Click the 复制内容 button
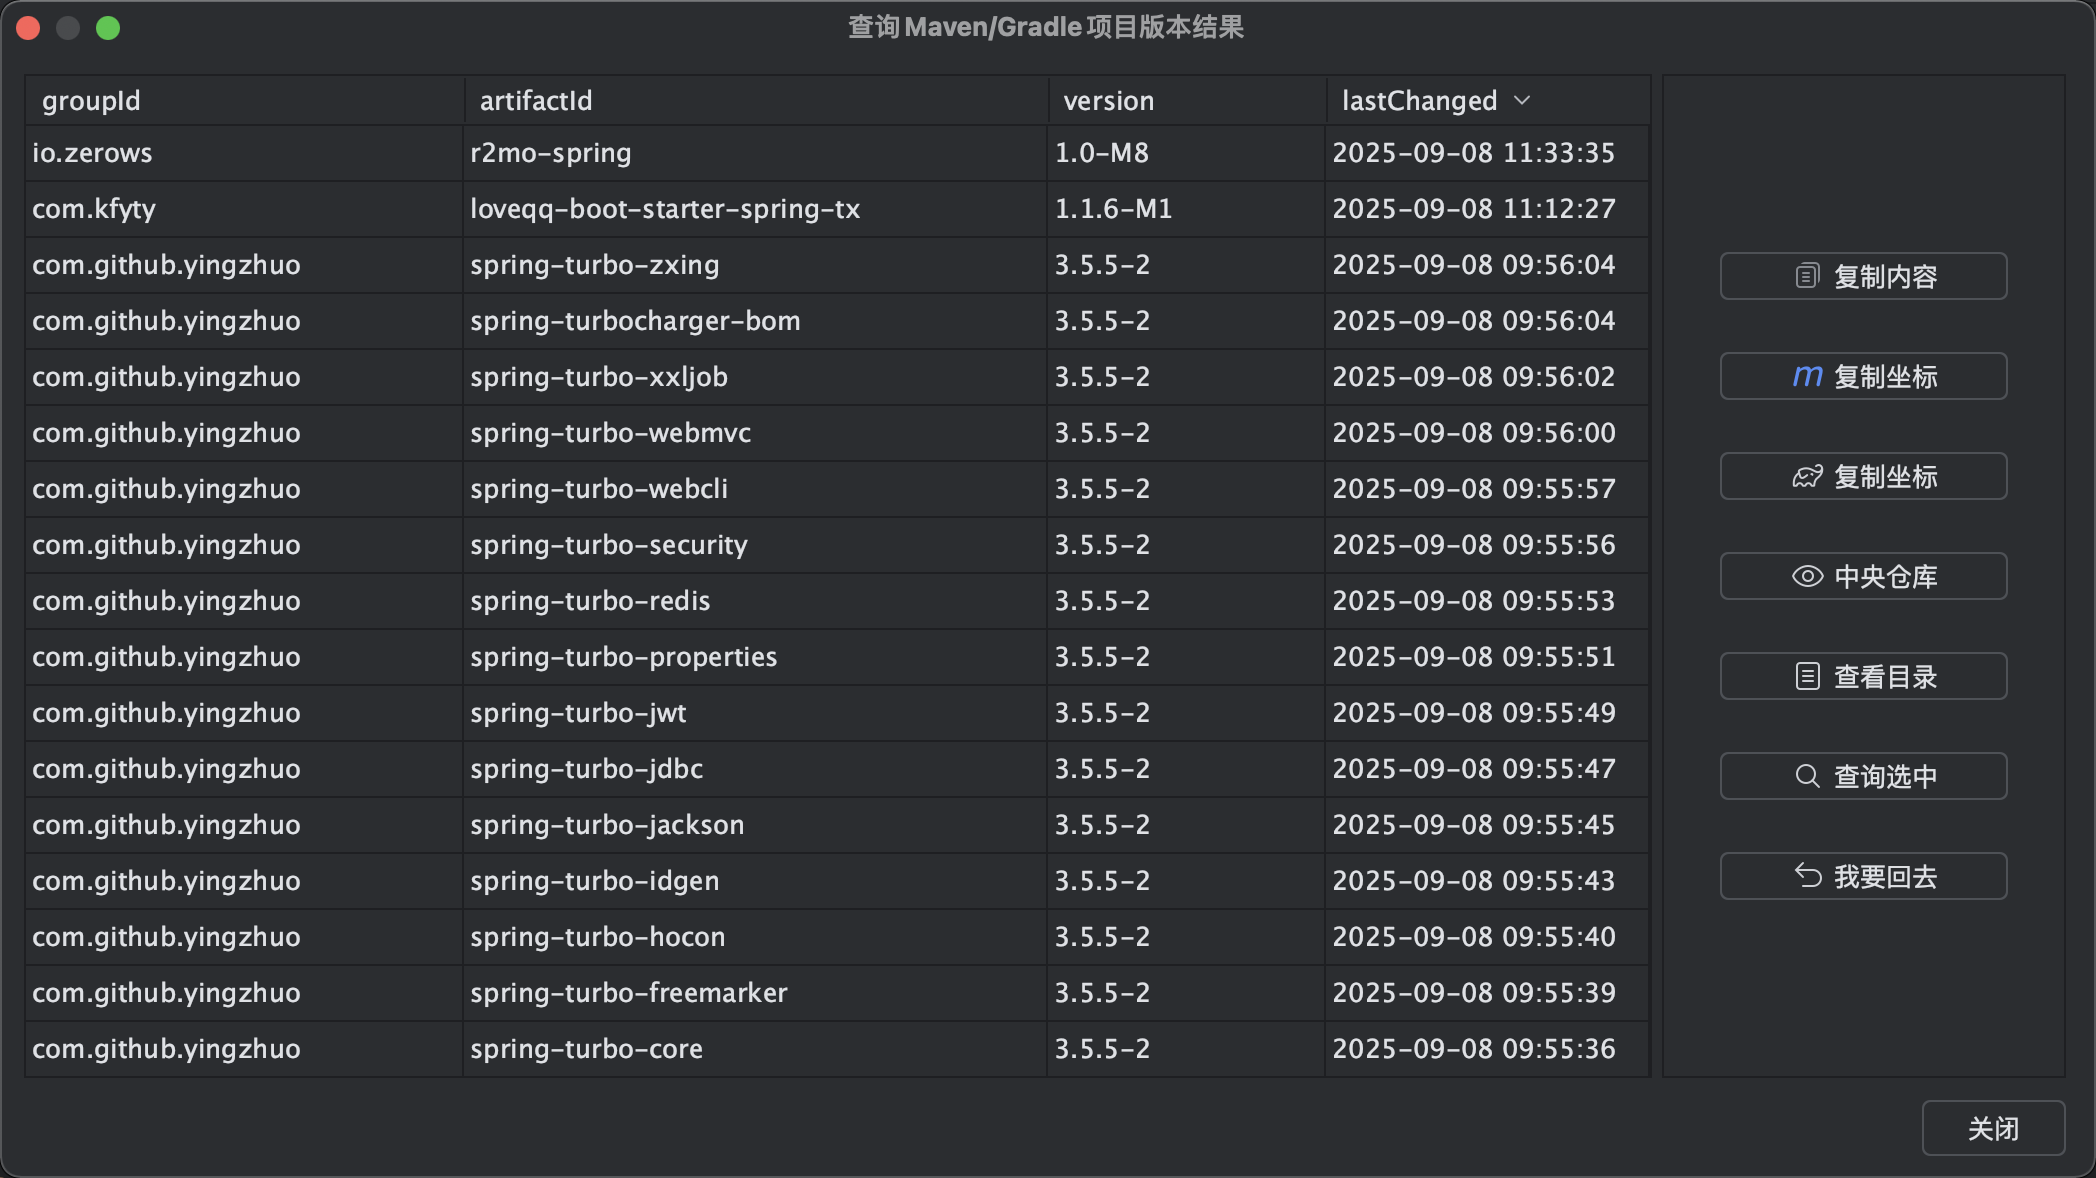Viewport: 2096px width, 1178px height. 1862,276
